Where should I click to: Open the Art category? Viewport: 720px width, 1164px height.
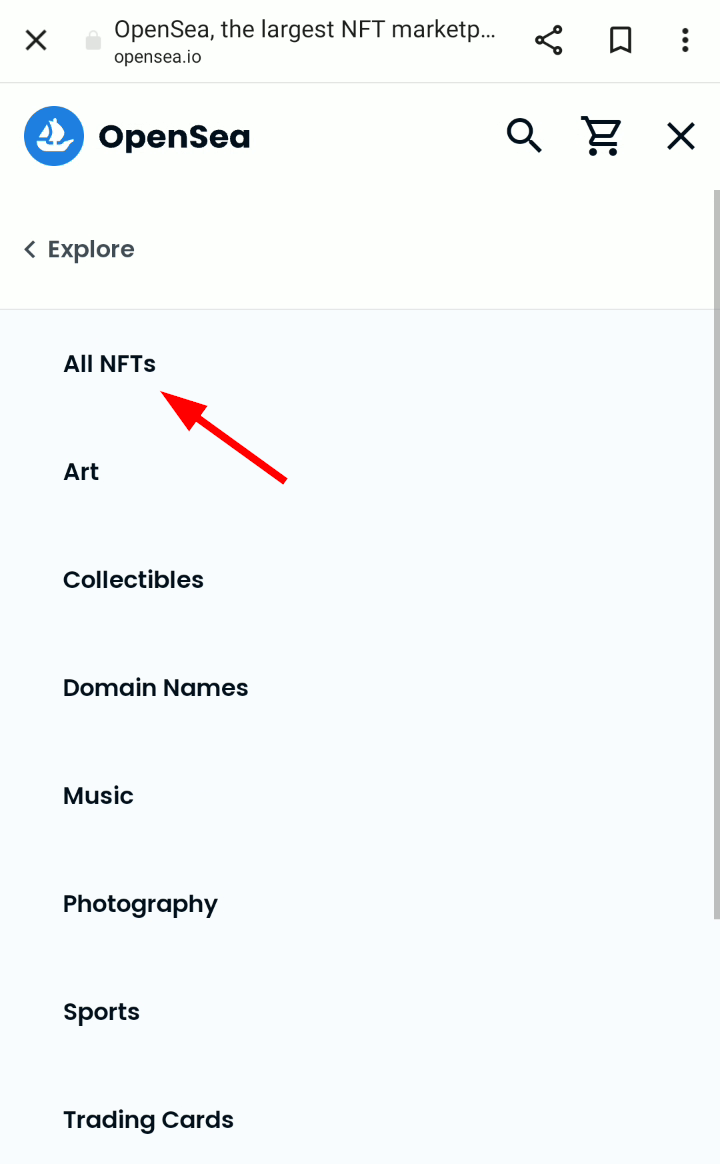tap(81, 472)
